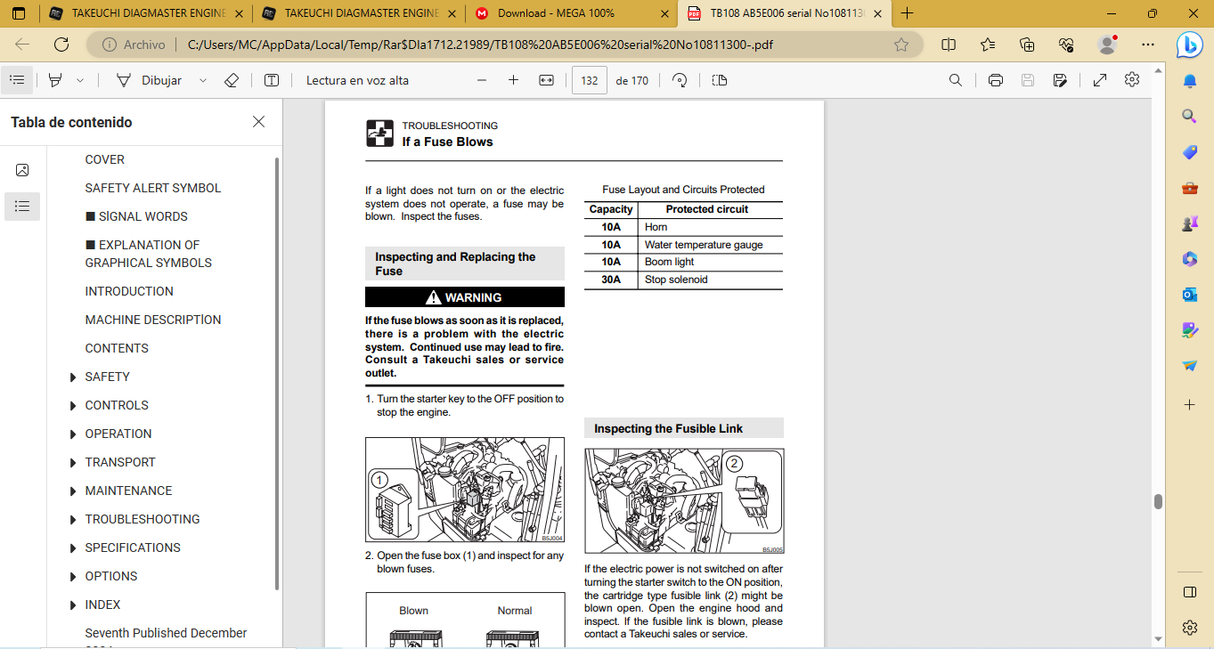Toggle the table of contents panel
Viewport: 1214px width, 649px height.
click(x=17, y=80)
